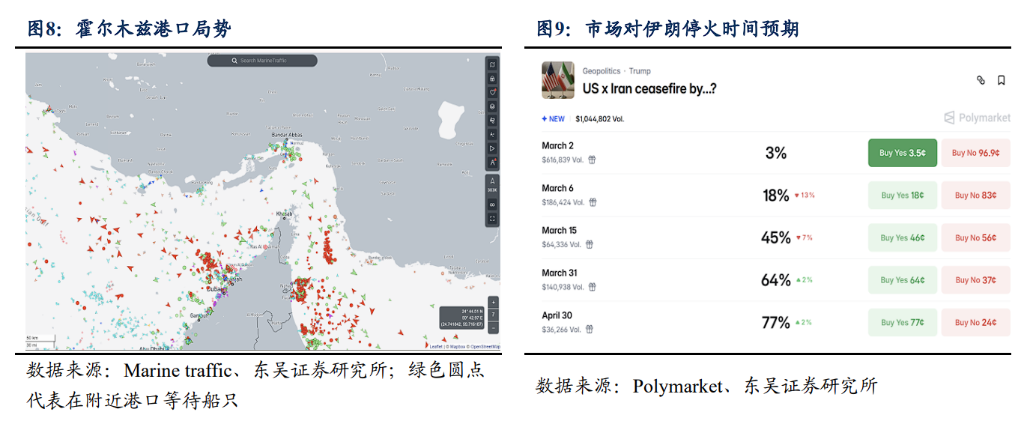Click the gift icon beside March 15 volume
This screenshot has height=423, width=1024.
588,244
